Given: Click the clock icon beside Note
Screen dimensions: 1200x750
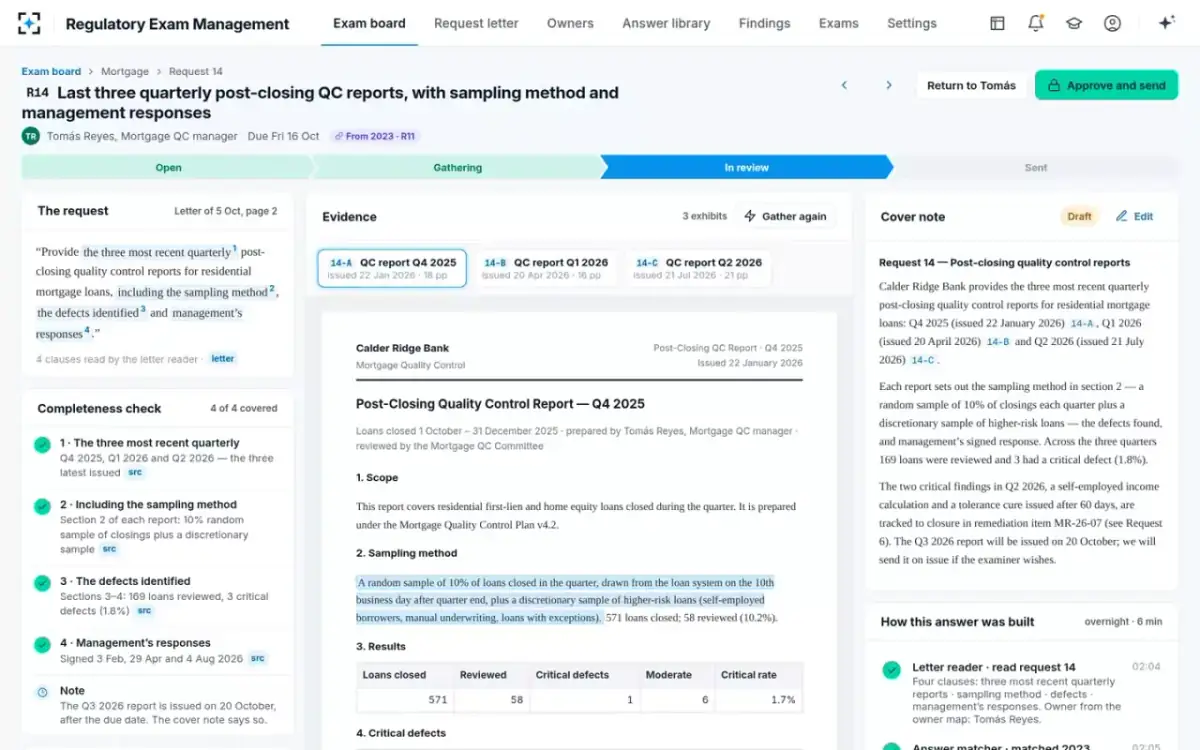Looking at the screenshot, I should pos(42,692).
